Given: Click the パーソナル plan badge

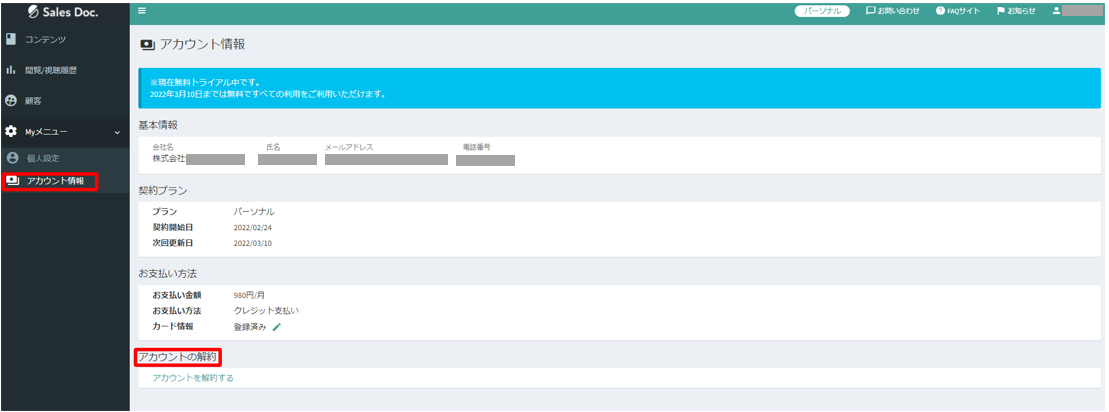Looking at the screenshot, I should tap(821, 11).
